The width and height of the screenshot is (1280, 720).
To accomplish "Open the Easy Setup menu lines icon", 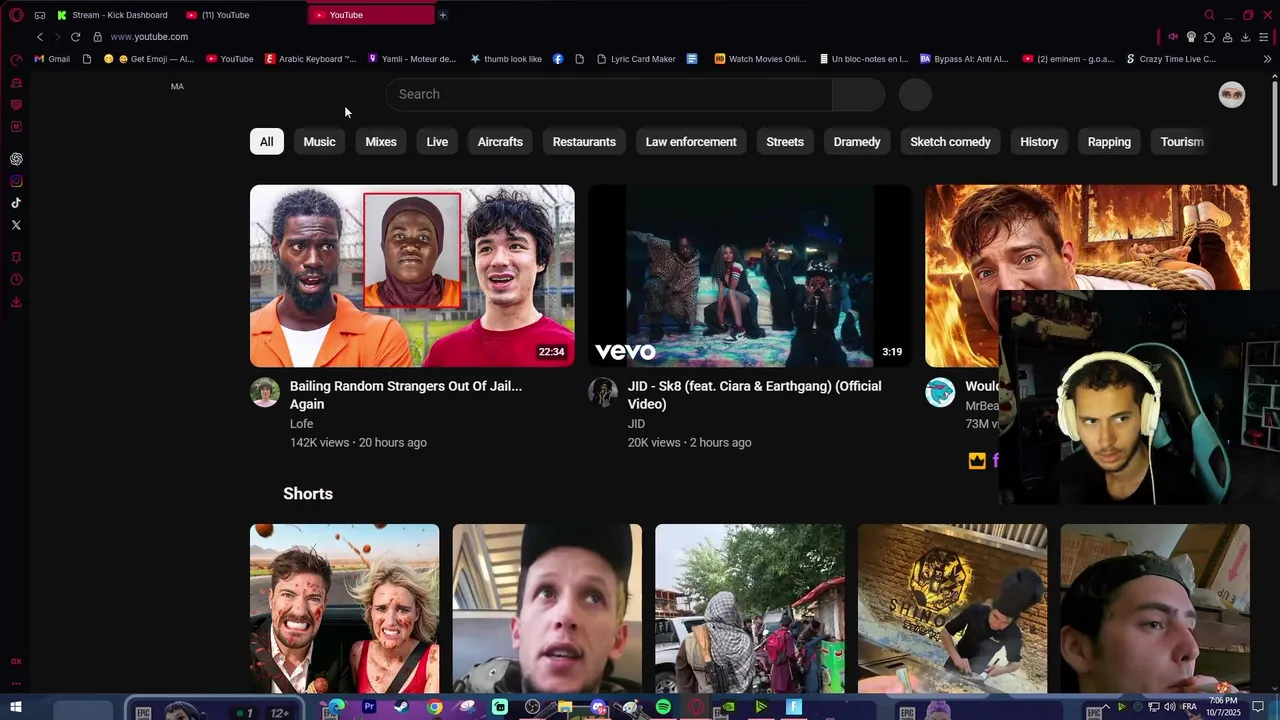I will pyautogui.click(x=1264, y=37).
